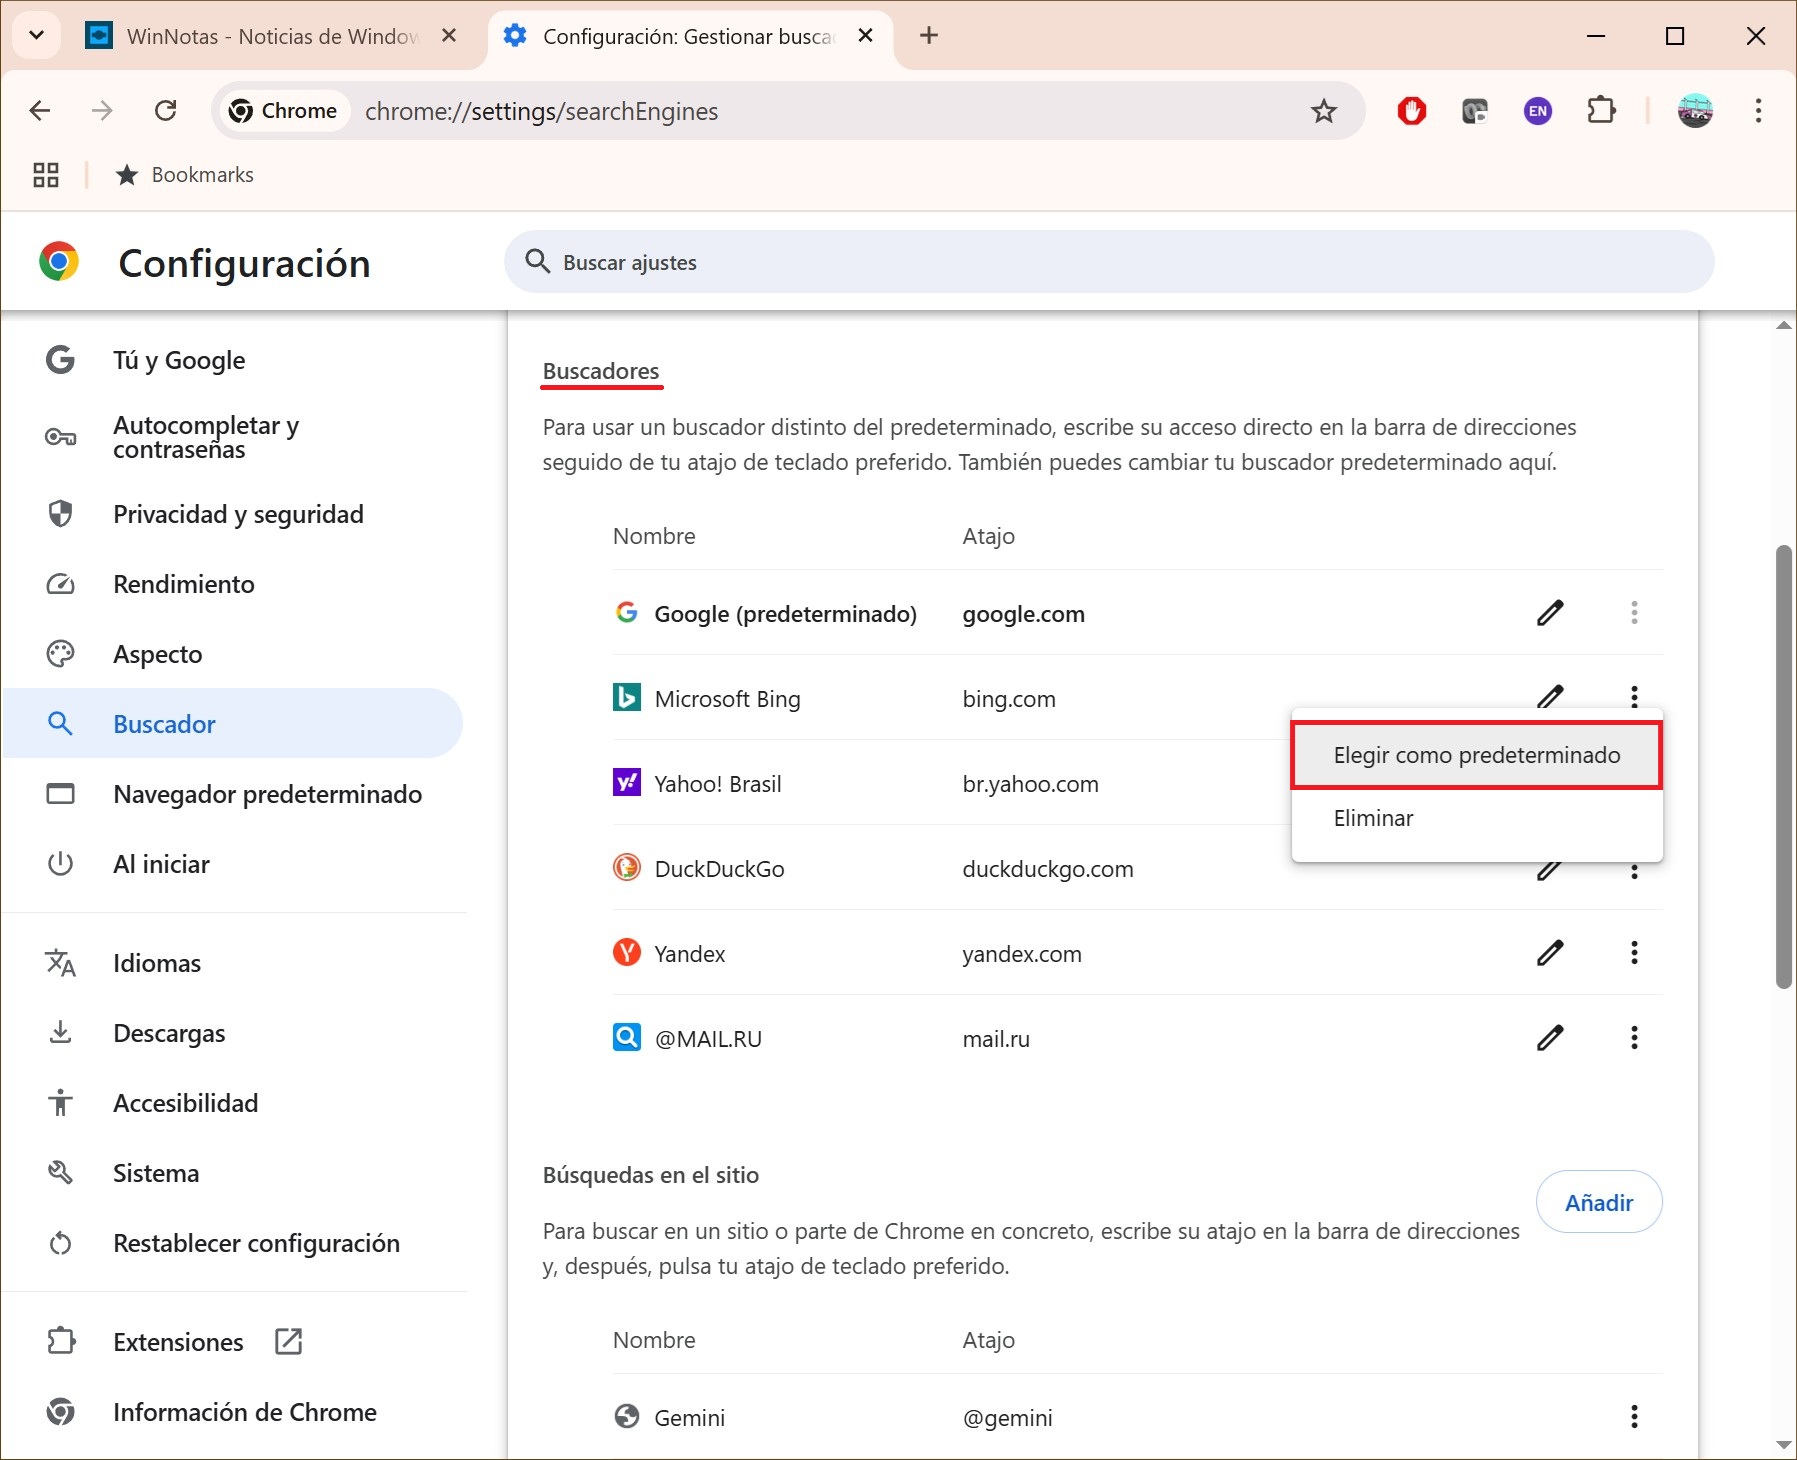
Task: Click the duckduckgo.com shortcut text
Action: (x=1048, y=869)
